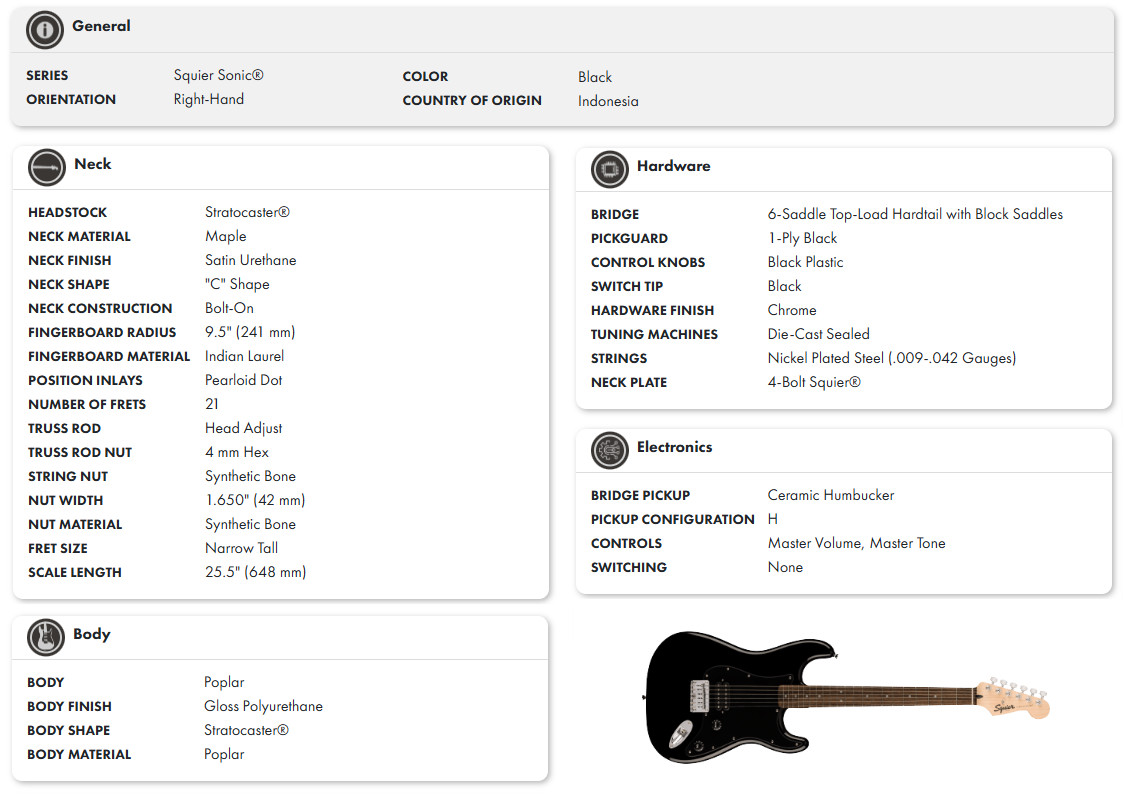Click the PICKUP CONFIGURATION label

(x=673, y=520)
